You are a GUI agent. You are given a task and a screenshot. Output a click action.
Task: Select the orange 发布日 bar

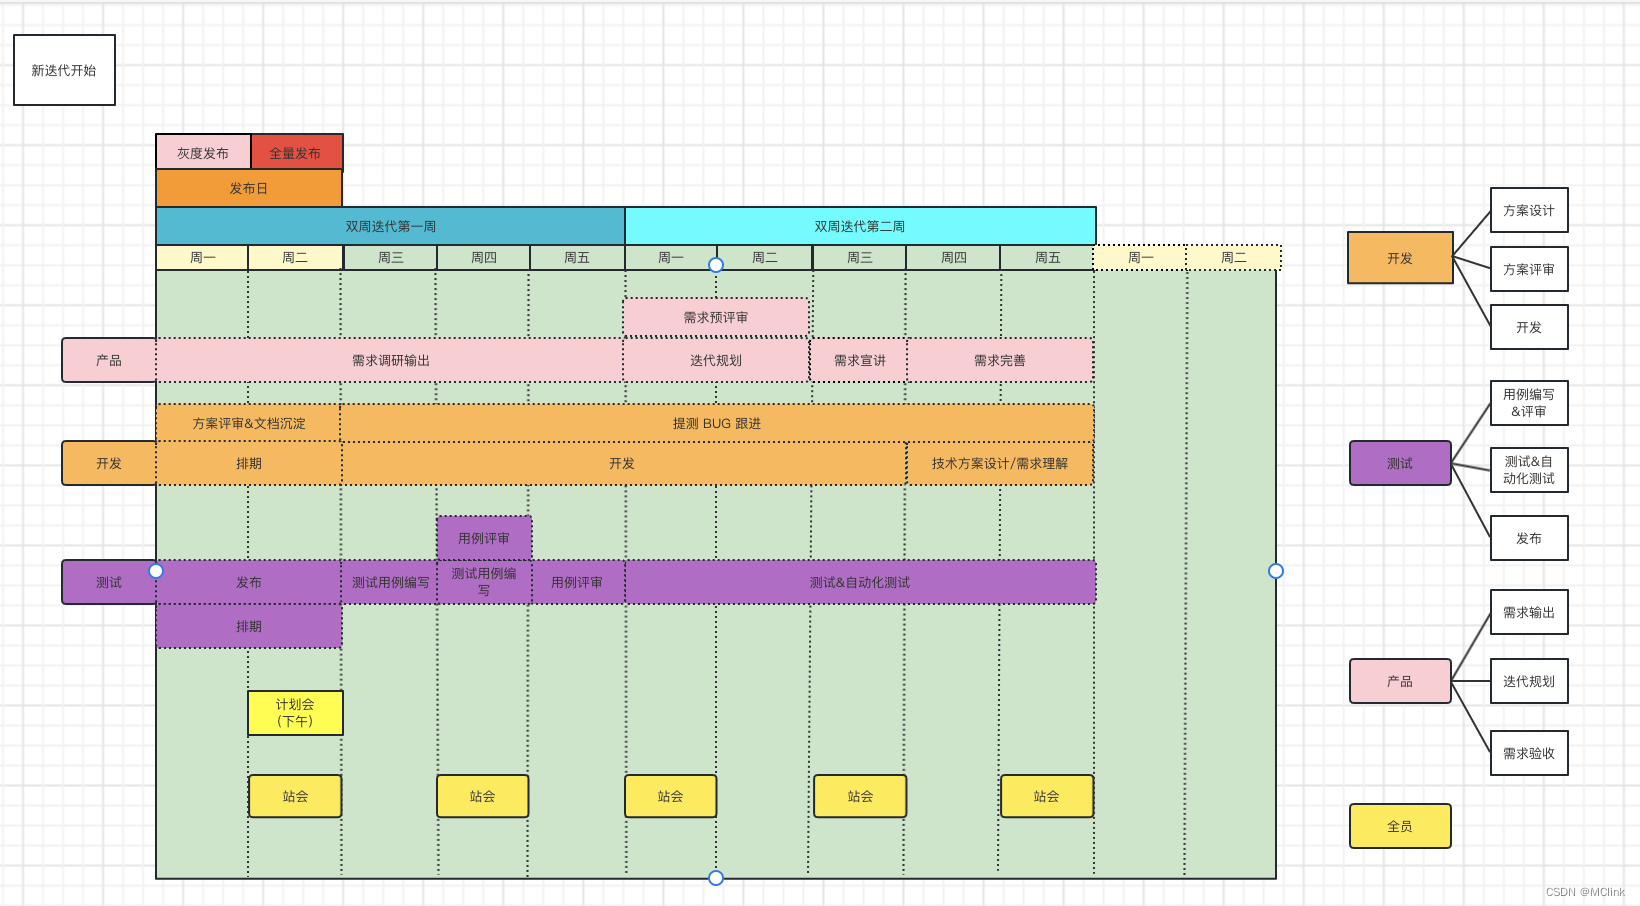[x=249, y=188]
